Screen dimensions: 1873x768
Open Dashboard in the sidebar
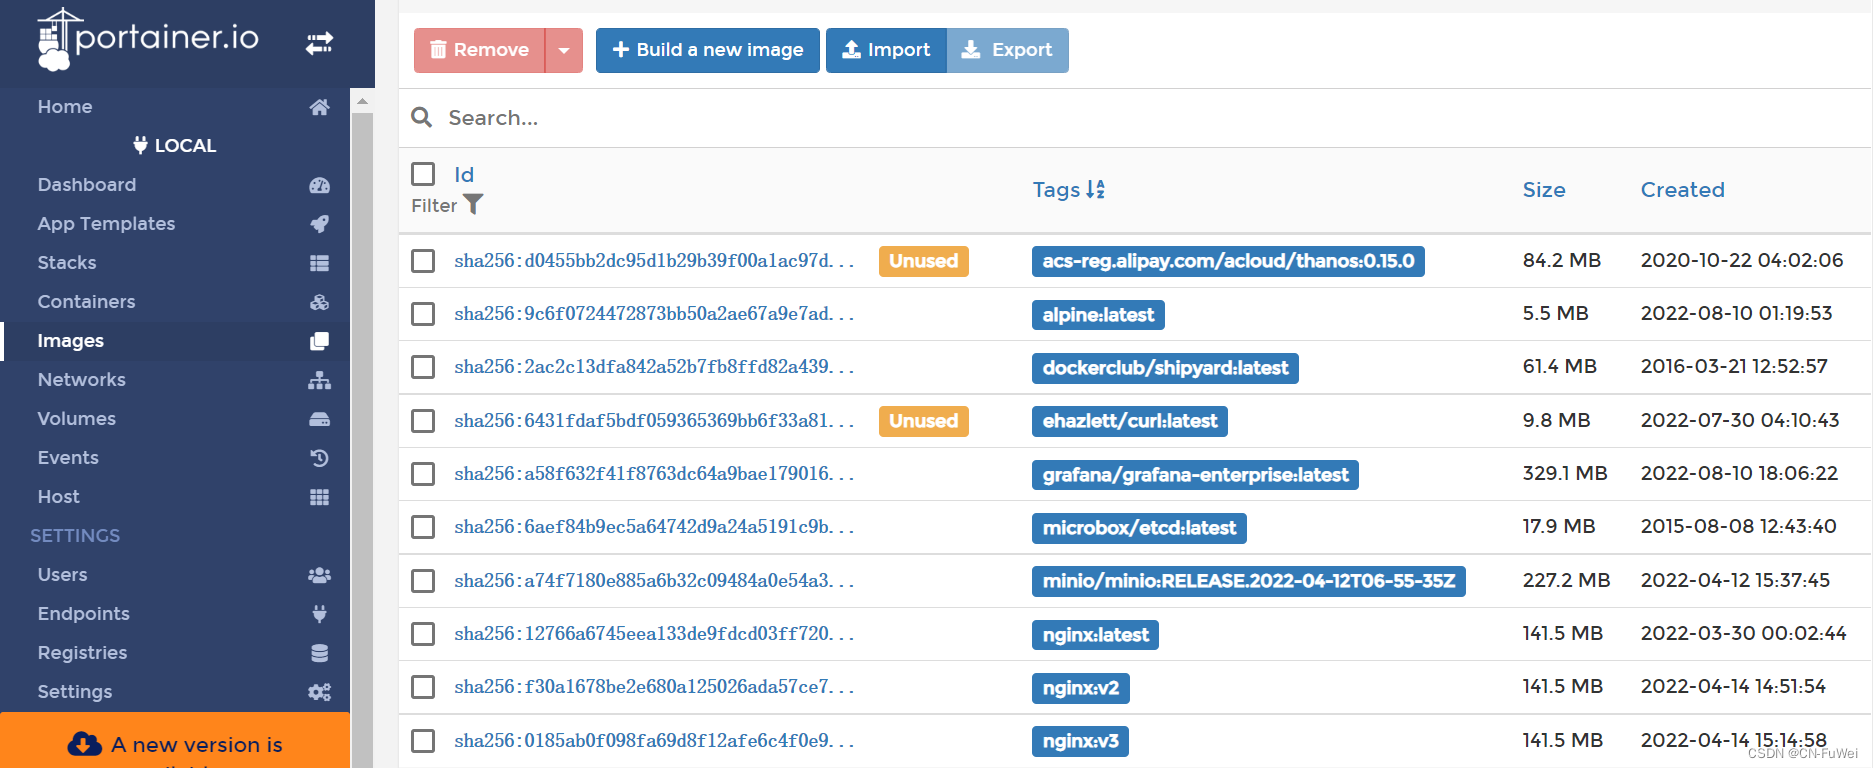click(x=87, y=185)
